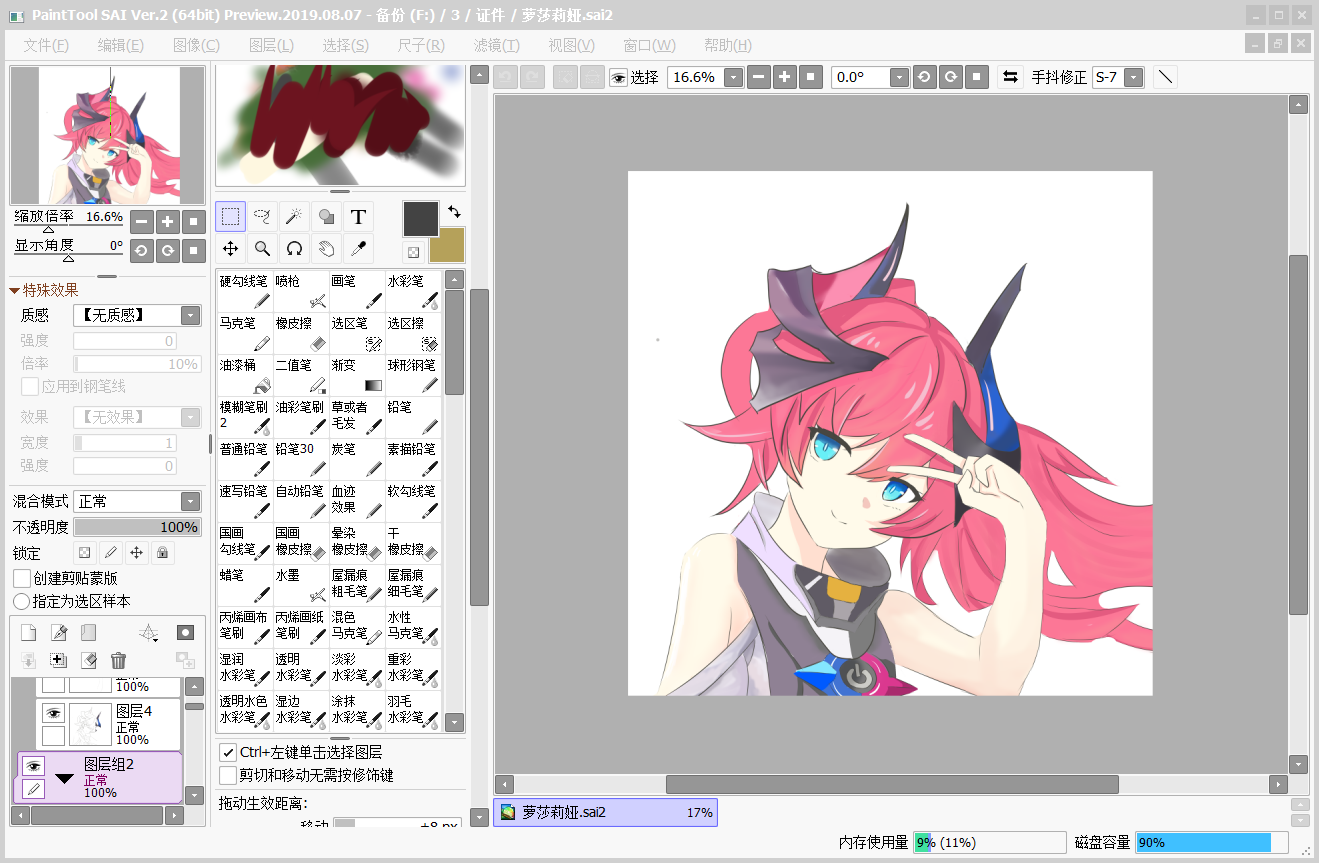Select the lasso selection tool

point(262,216)
